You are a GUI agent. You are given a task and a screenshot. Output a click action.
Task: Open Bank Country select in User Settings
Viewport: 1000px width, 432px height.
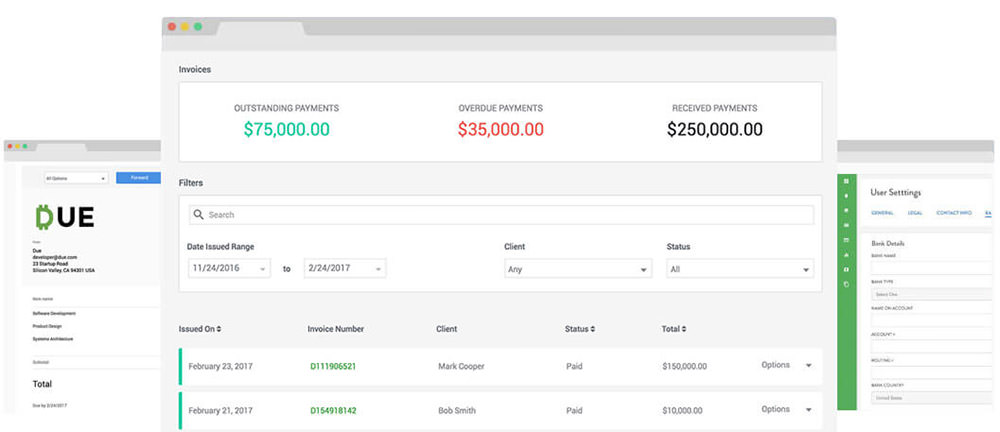tap(932, 398)
